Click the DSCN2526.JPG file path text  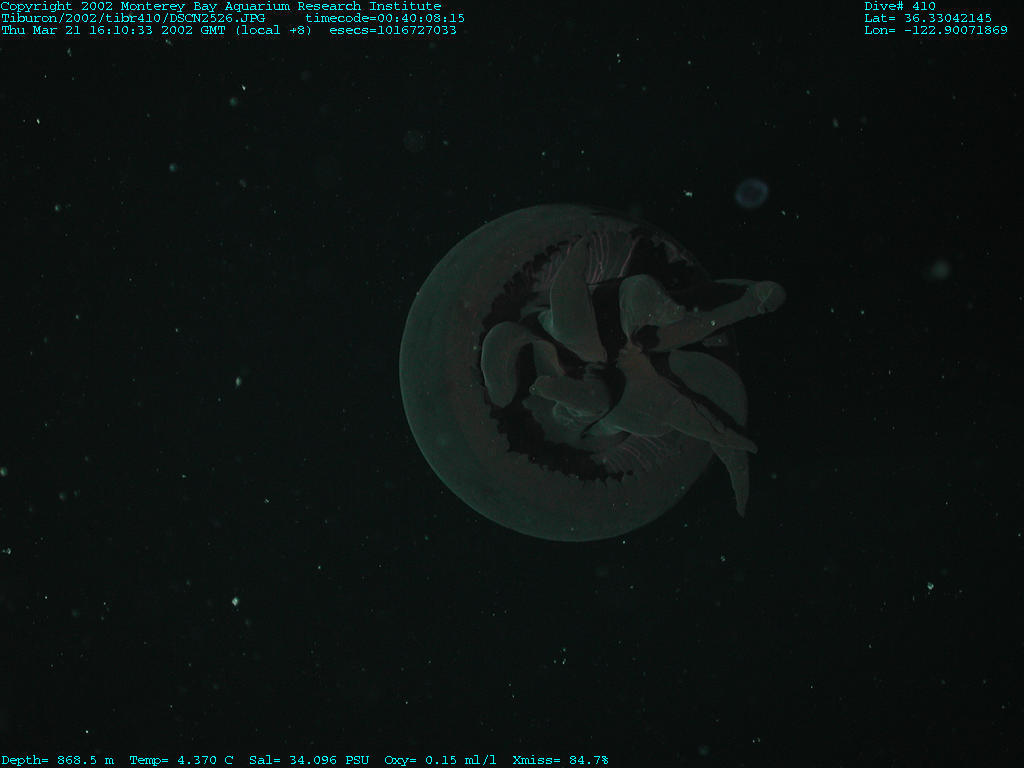133,18
